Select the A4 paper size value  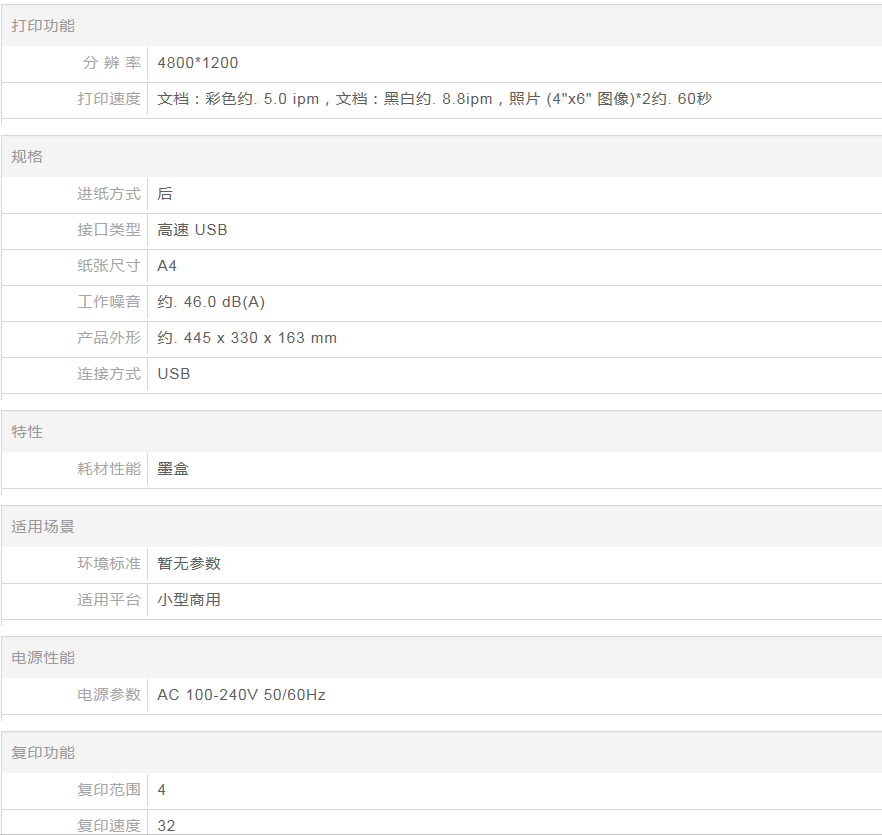pyautogui.click(x=167, y=266)
